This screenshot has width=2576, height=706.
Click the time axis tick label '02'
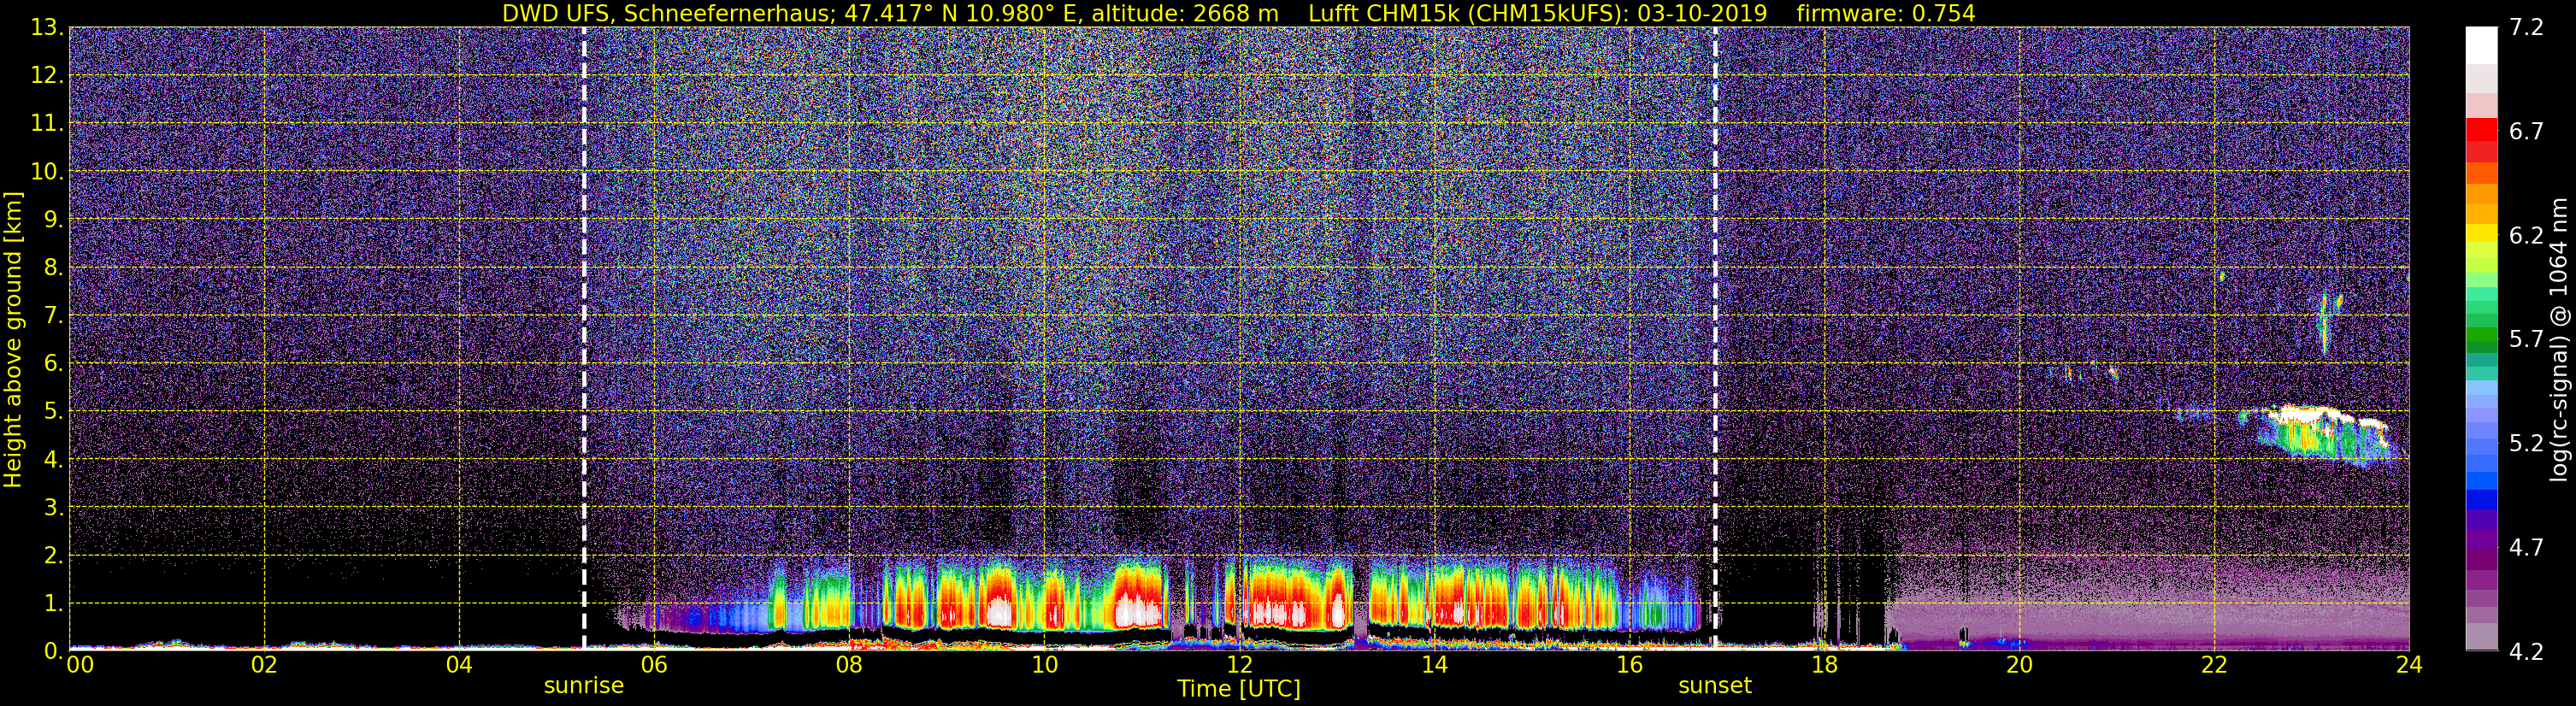click(x=264, y=665)
